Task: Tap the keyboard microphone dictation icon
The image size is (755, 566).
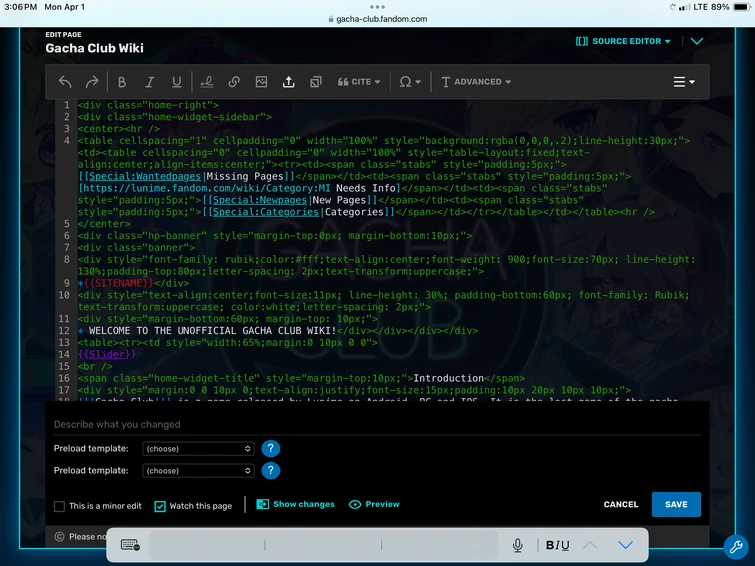Action: tap(518, 545)
